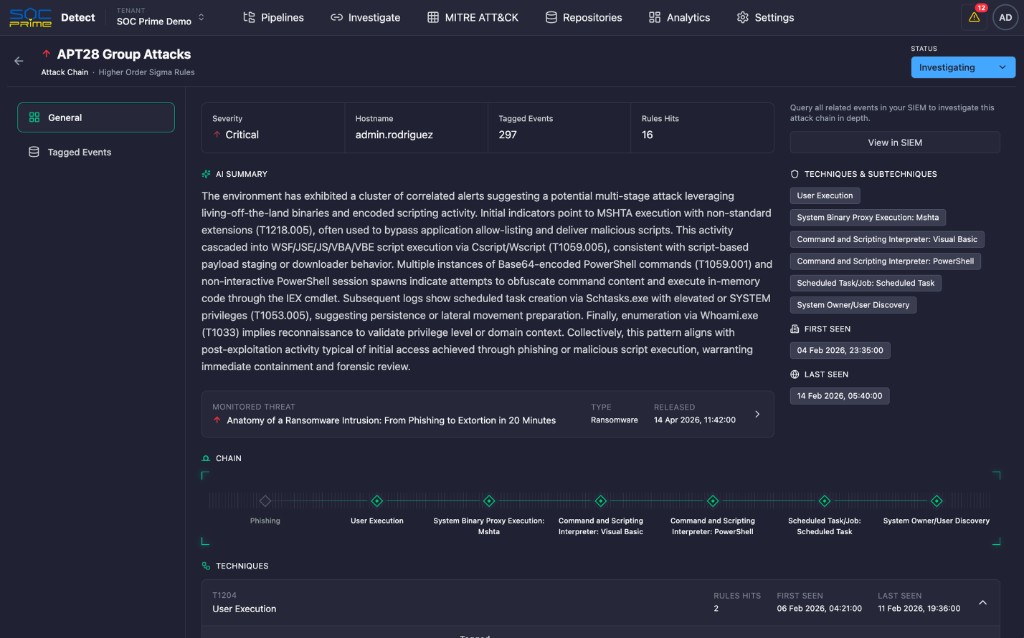Select the Phishing chain node

(265, 501)
